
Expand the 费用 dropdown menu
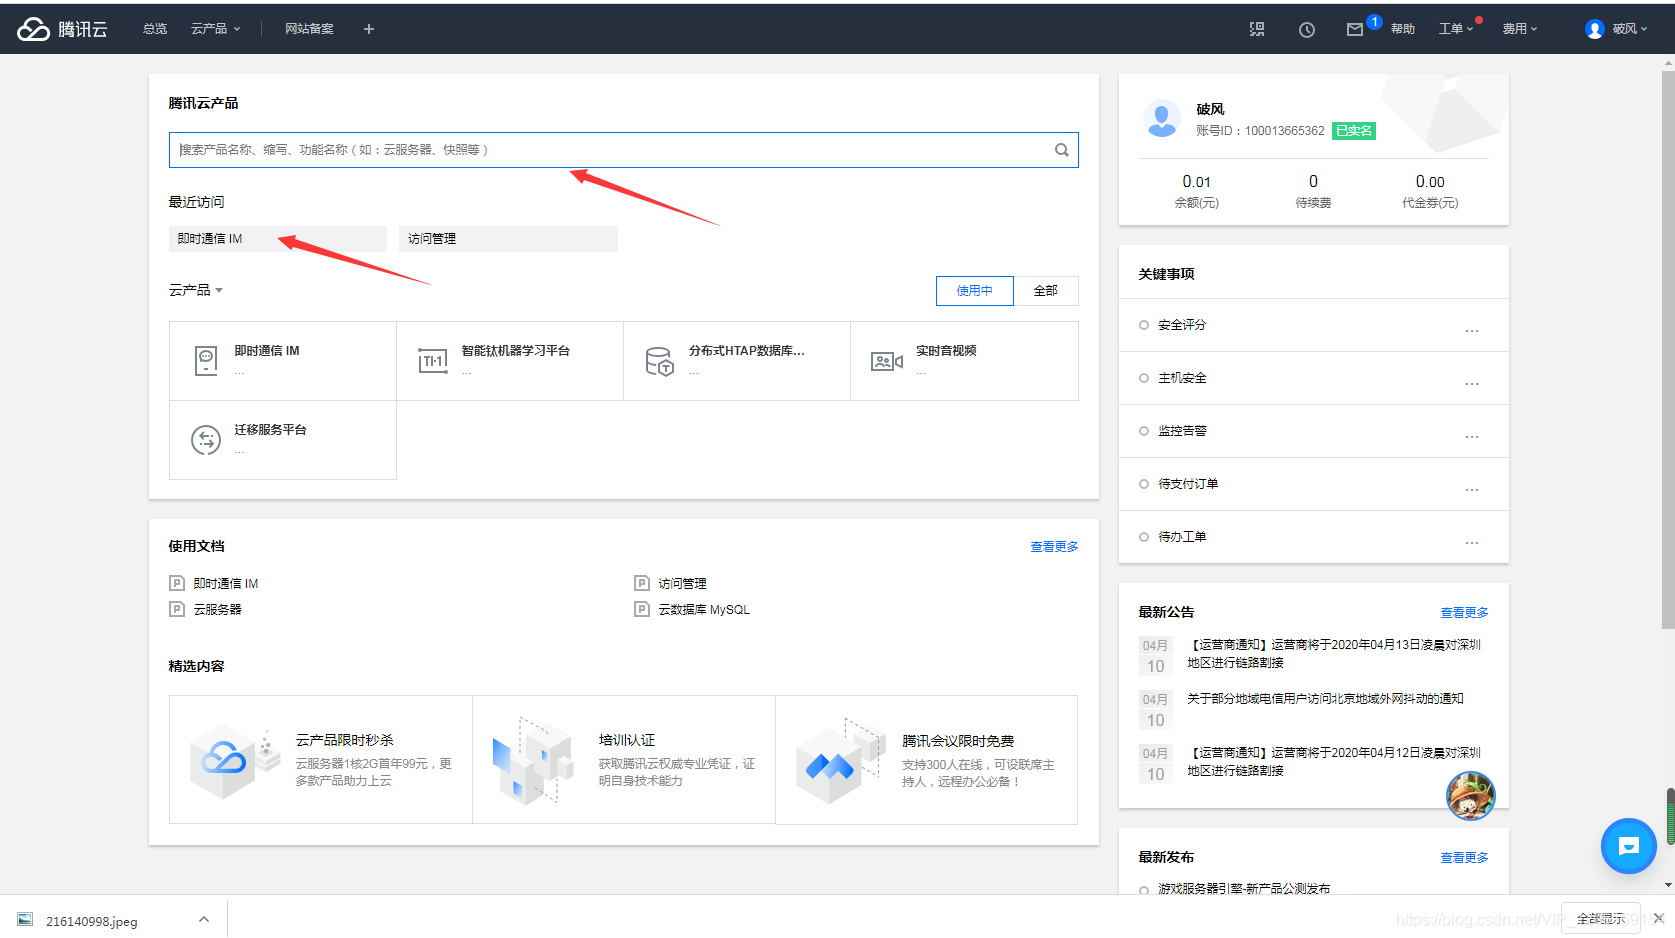(x=1520, y=29)
